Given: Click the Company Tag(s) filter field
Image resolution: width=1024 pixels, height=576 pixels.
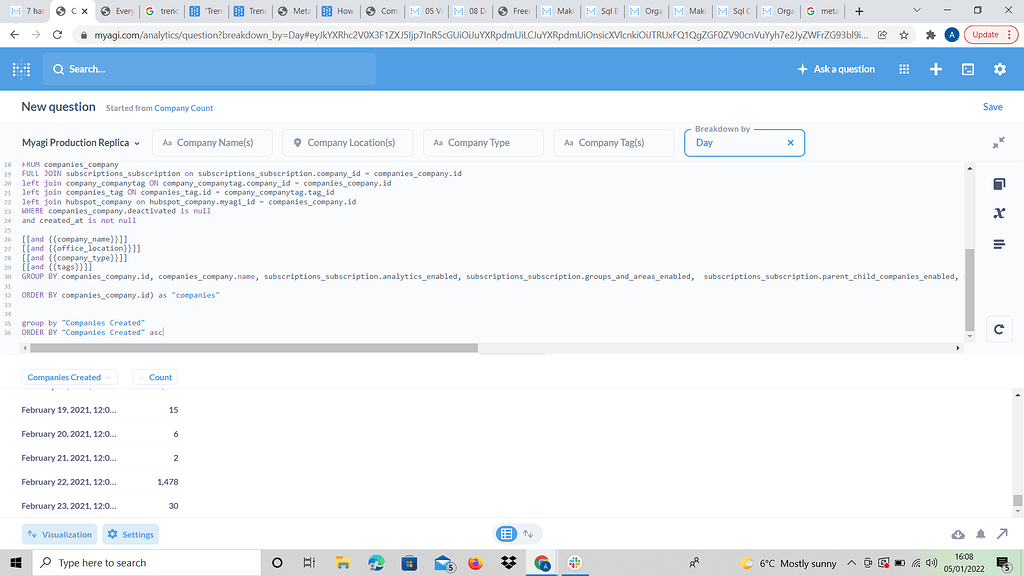Looking at the screenshot, I should pyautogui.click(x=614, y=143).
